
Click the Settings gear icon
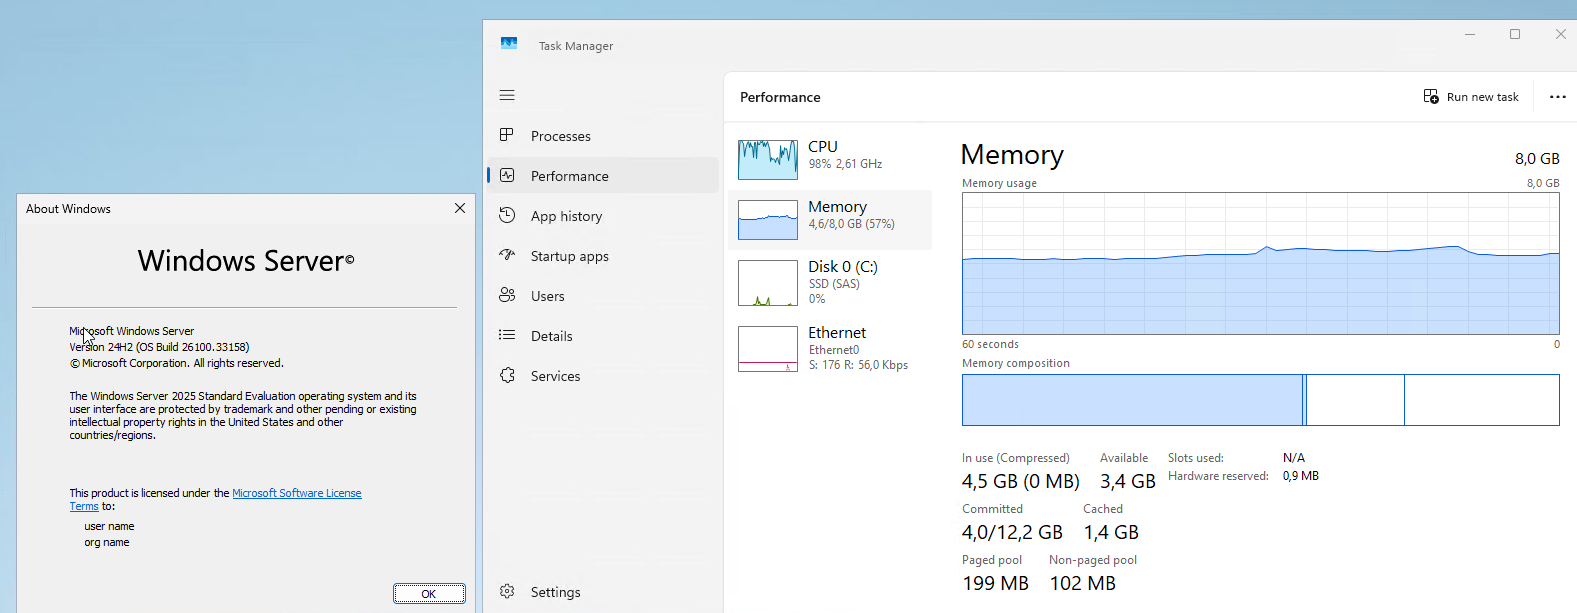pos(507,591)
